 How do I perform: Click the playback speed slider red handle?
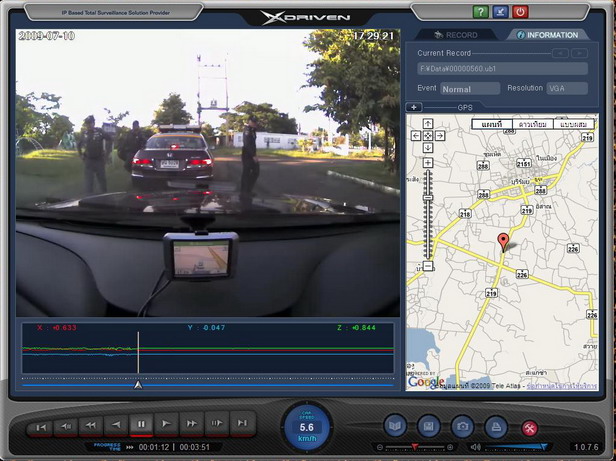414,447
